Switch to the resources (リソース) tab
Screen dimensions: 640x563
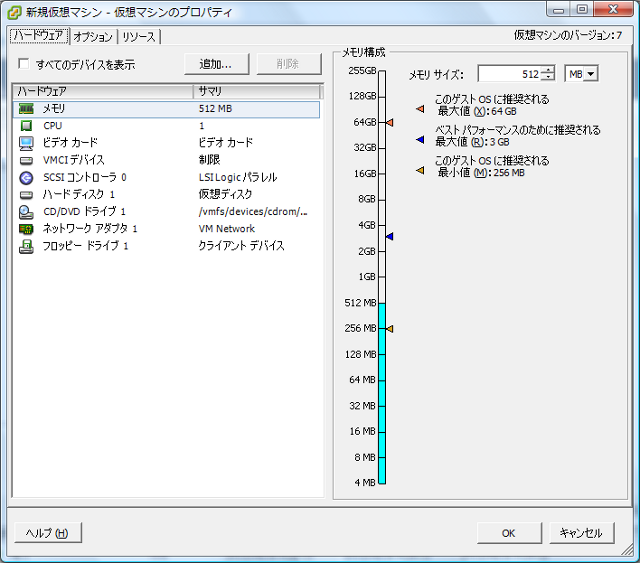coord(139,37)
